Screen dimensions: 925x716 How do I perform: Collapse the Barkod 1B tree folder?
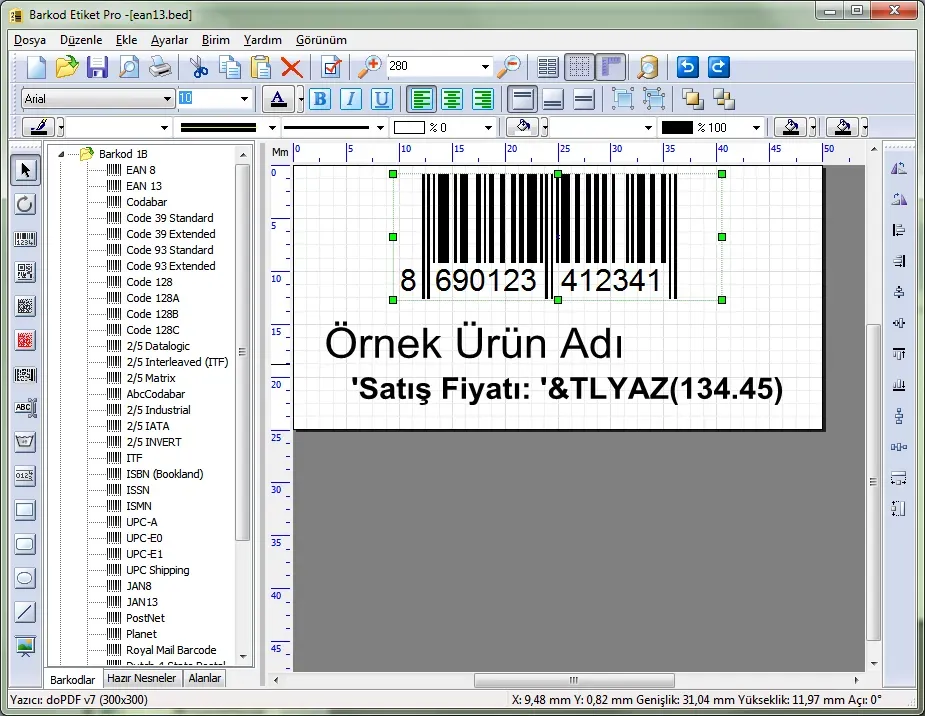point(62,154)
